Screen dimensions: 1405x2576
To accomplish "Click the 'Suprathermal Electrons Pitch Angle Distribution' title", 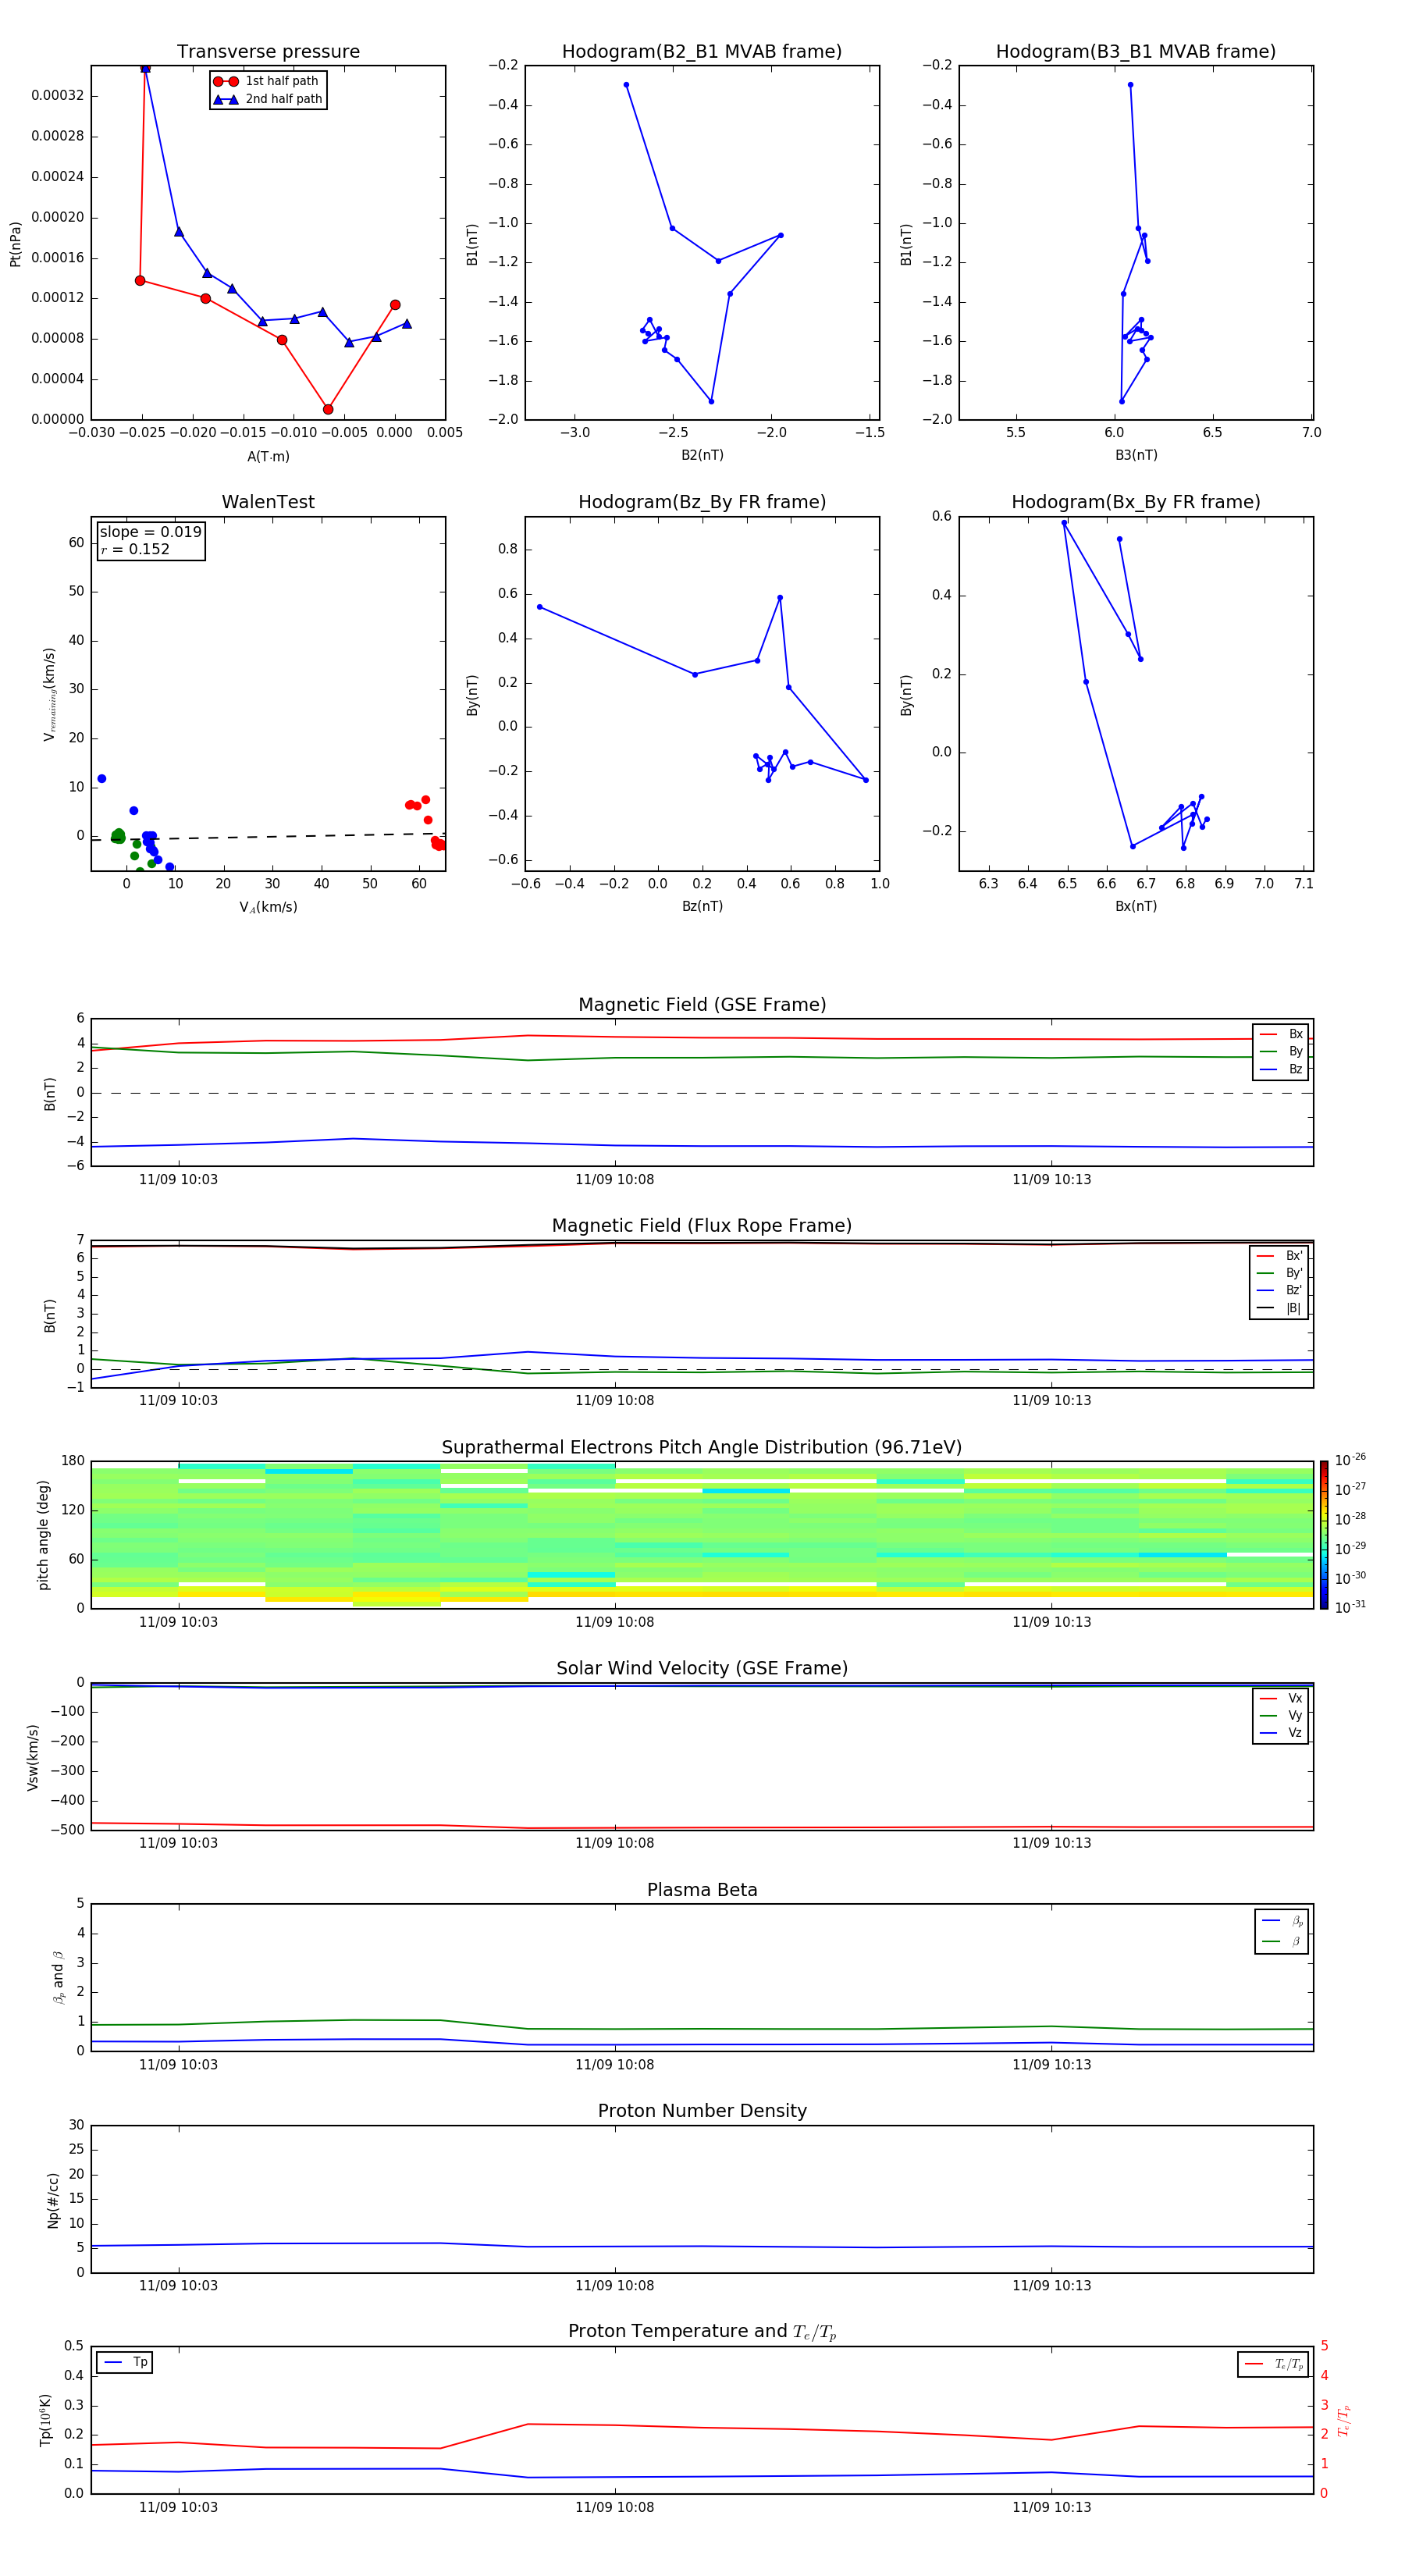I will click(x=701, y=1447).
